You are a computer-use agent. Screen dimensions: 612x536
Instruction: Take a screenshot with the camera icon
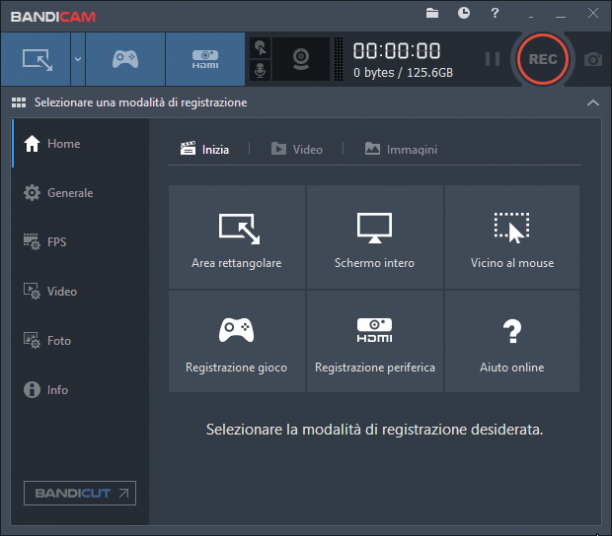point(593,59)
